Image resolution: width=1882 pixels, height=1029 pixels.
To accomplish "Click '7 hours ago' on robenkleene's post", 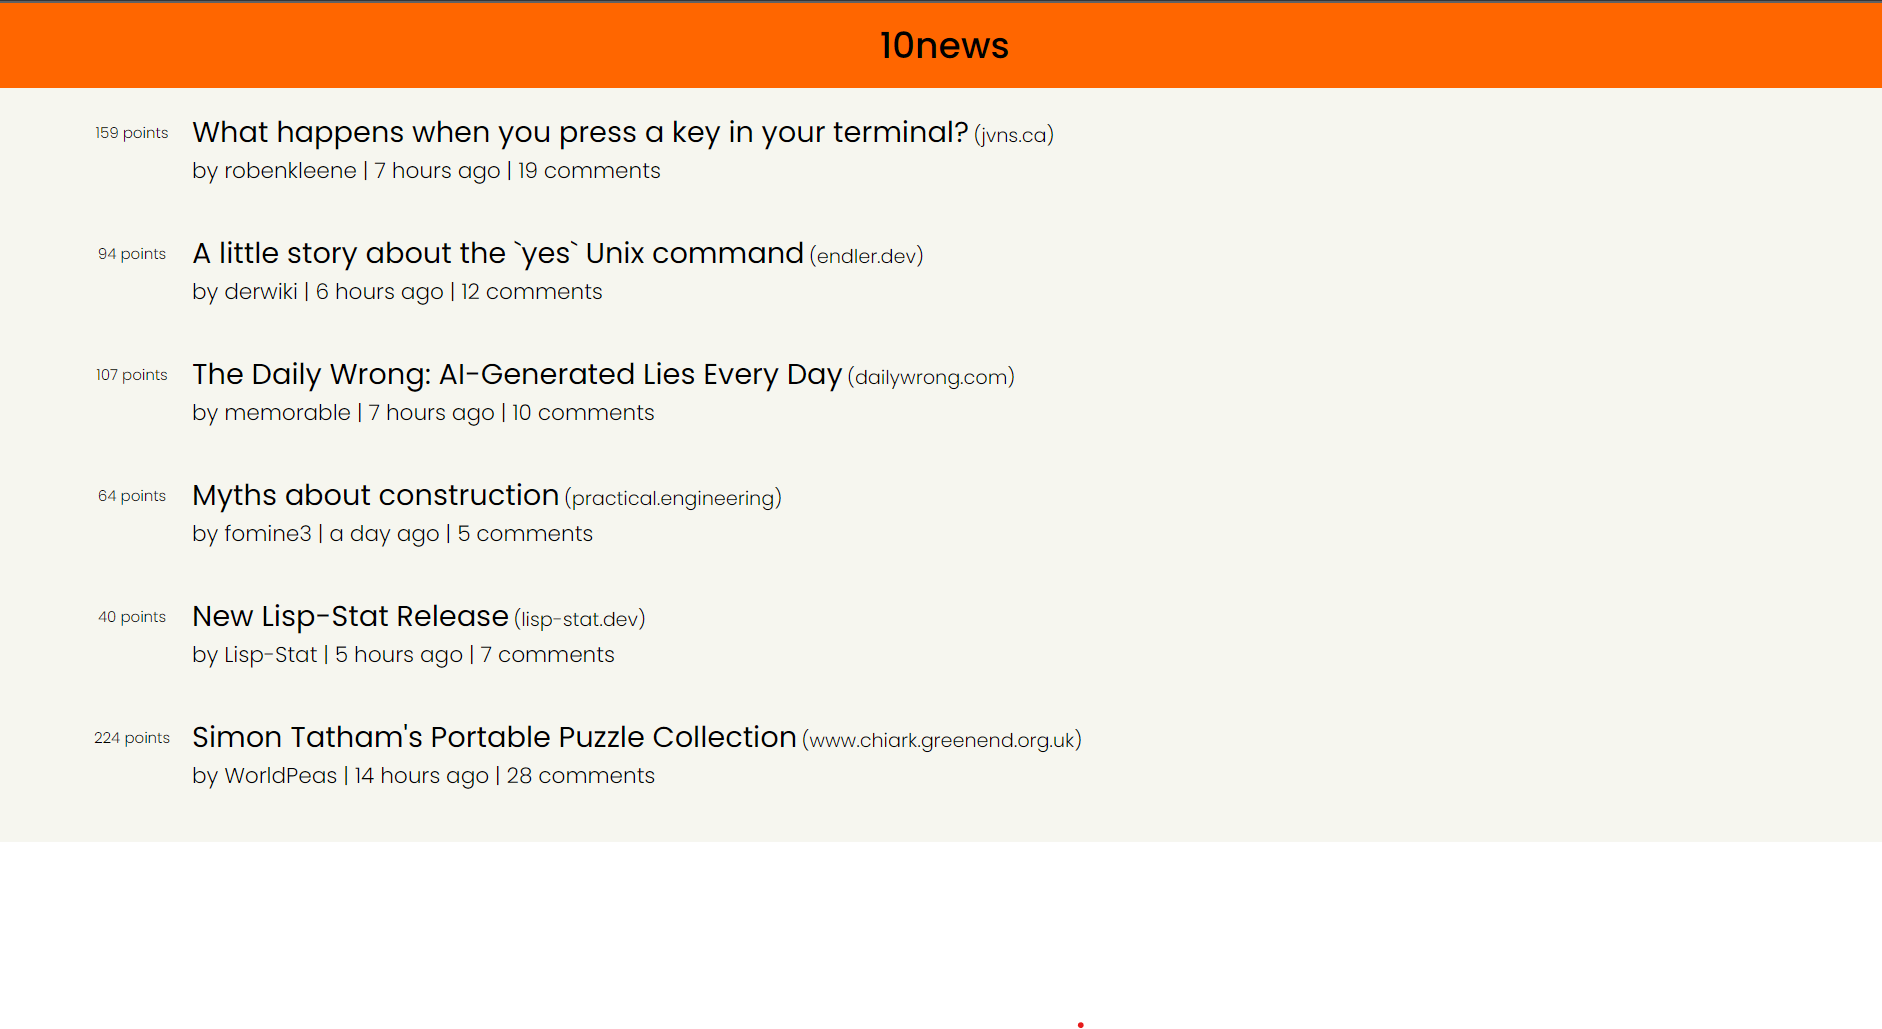I will point(437,171).
